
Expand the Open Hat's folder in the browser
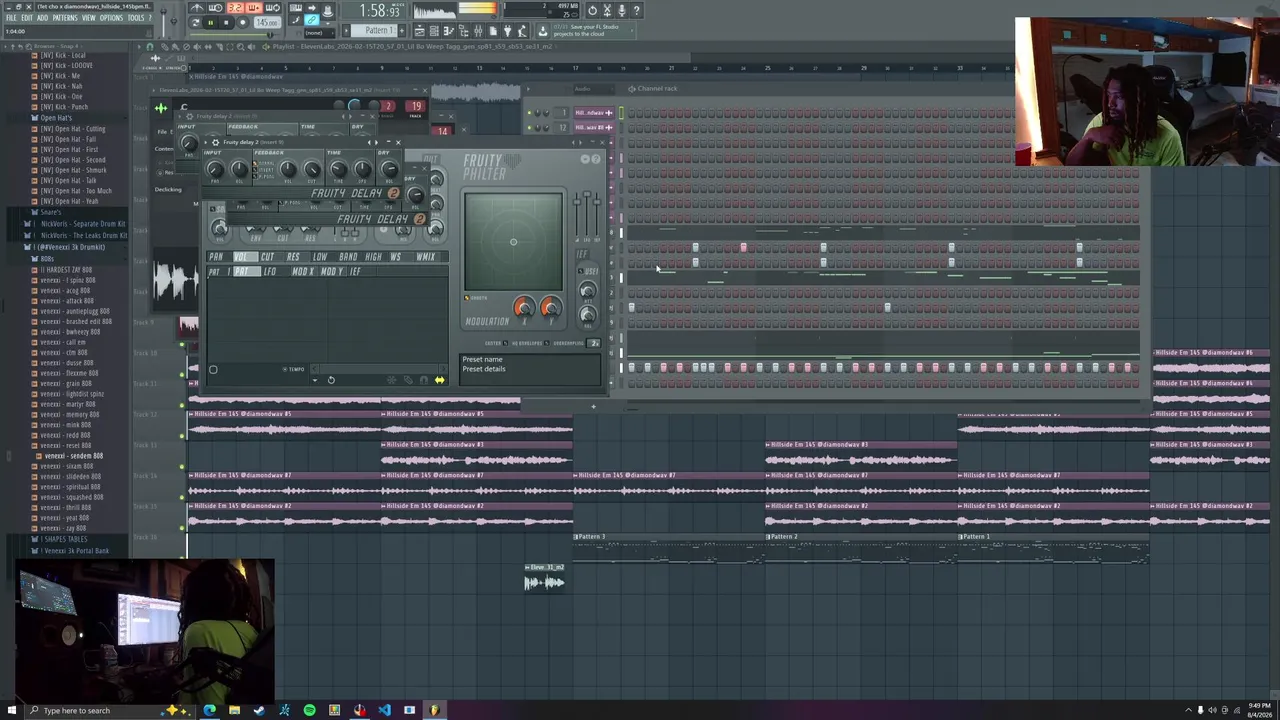56,118
